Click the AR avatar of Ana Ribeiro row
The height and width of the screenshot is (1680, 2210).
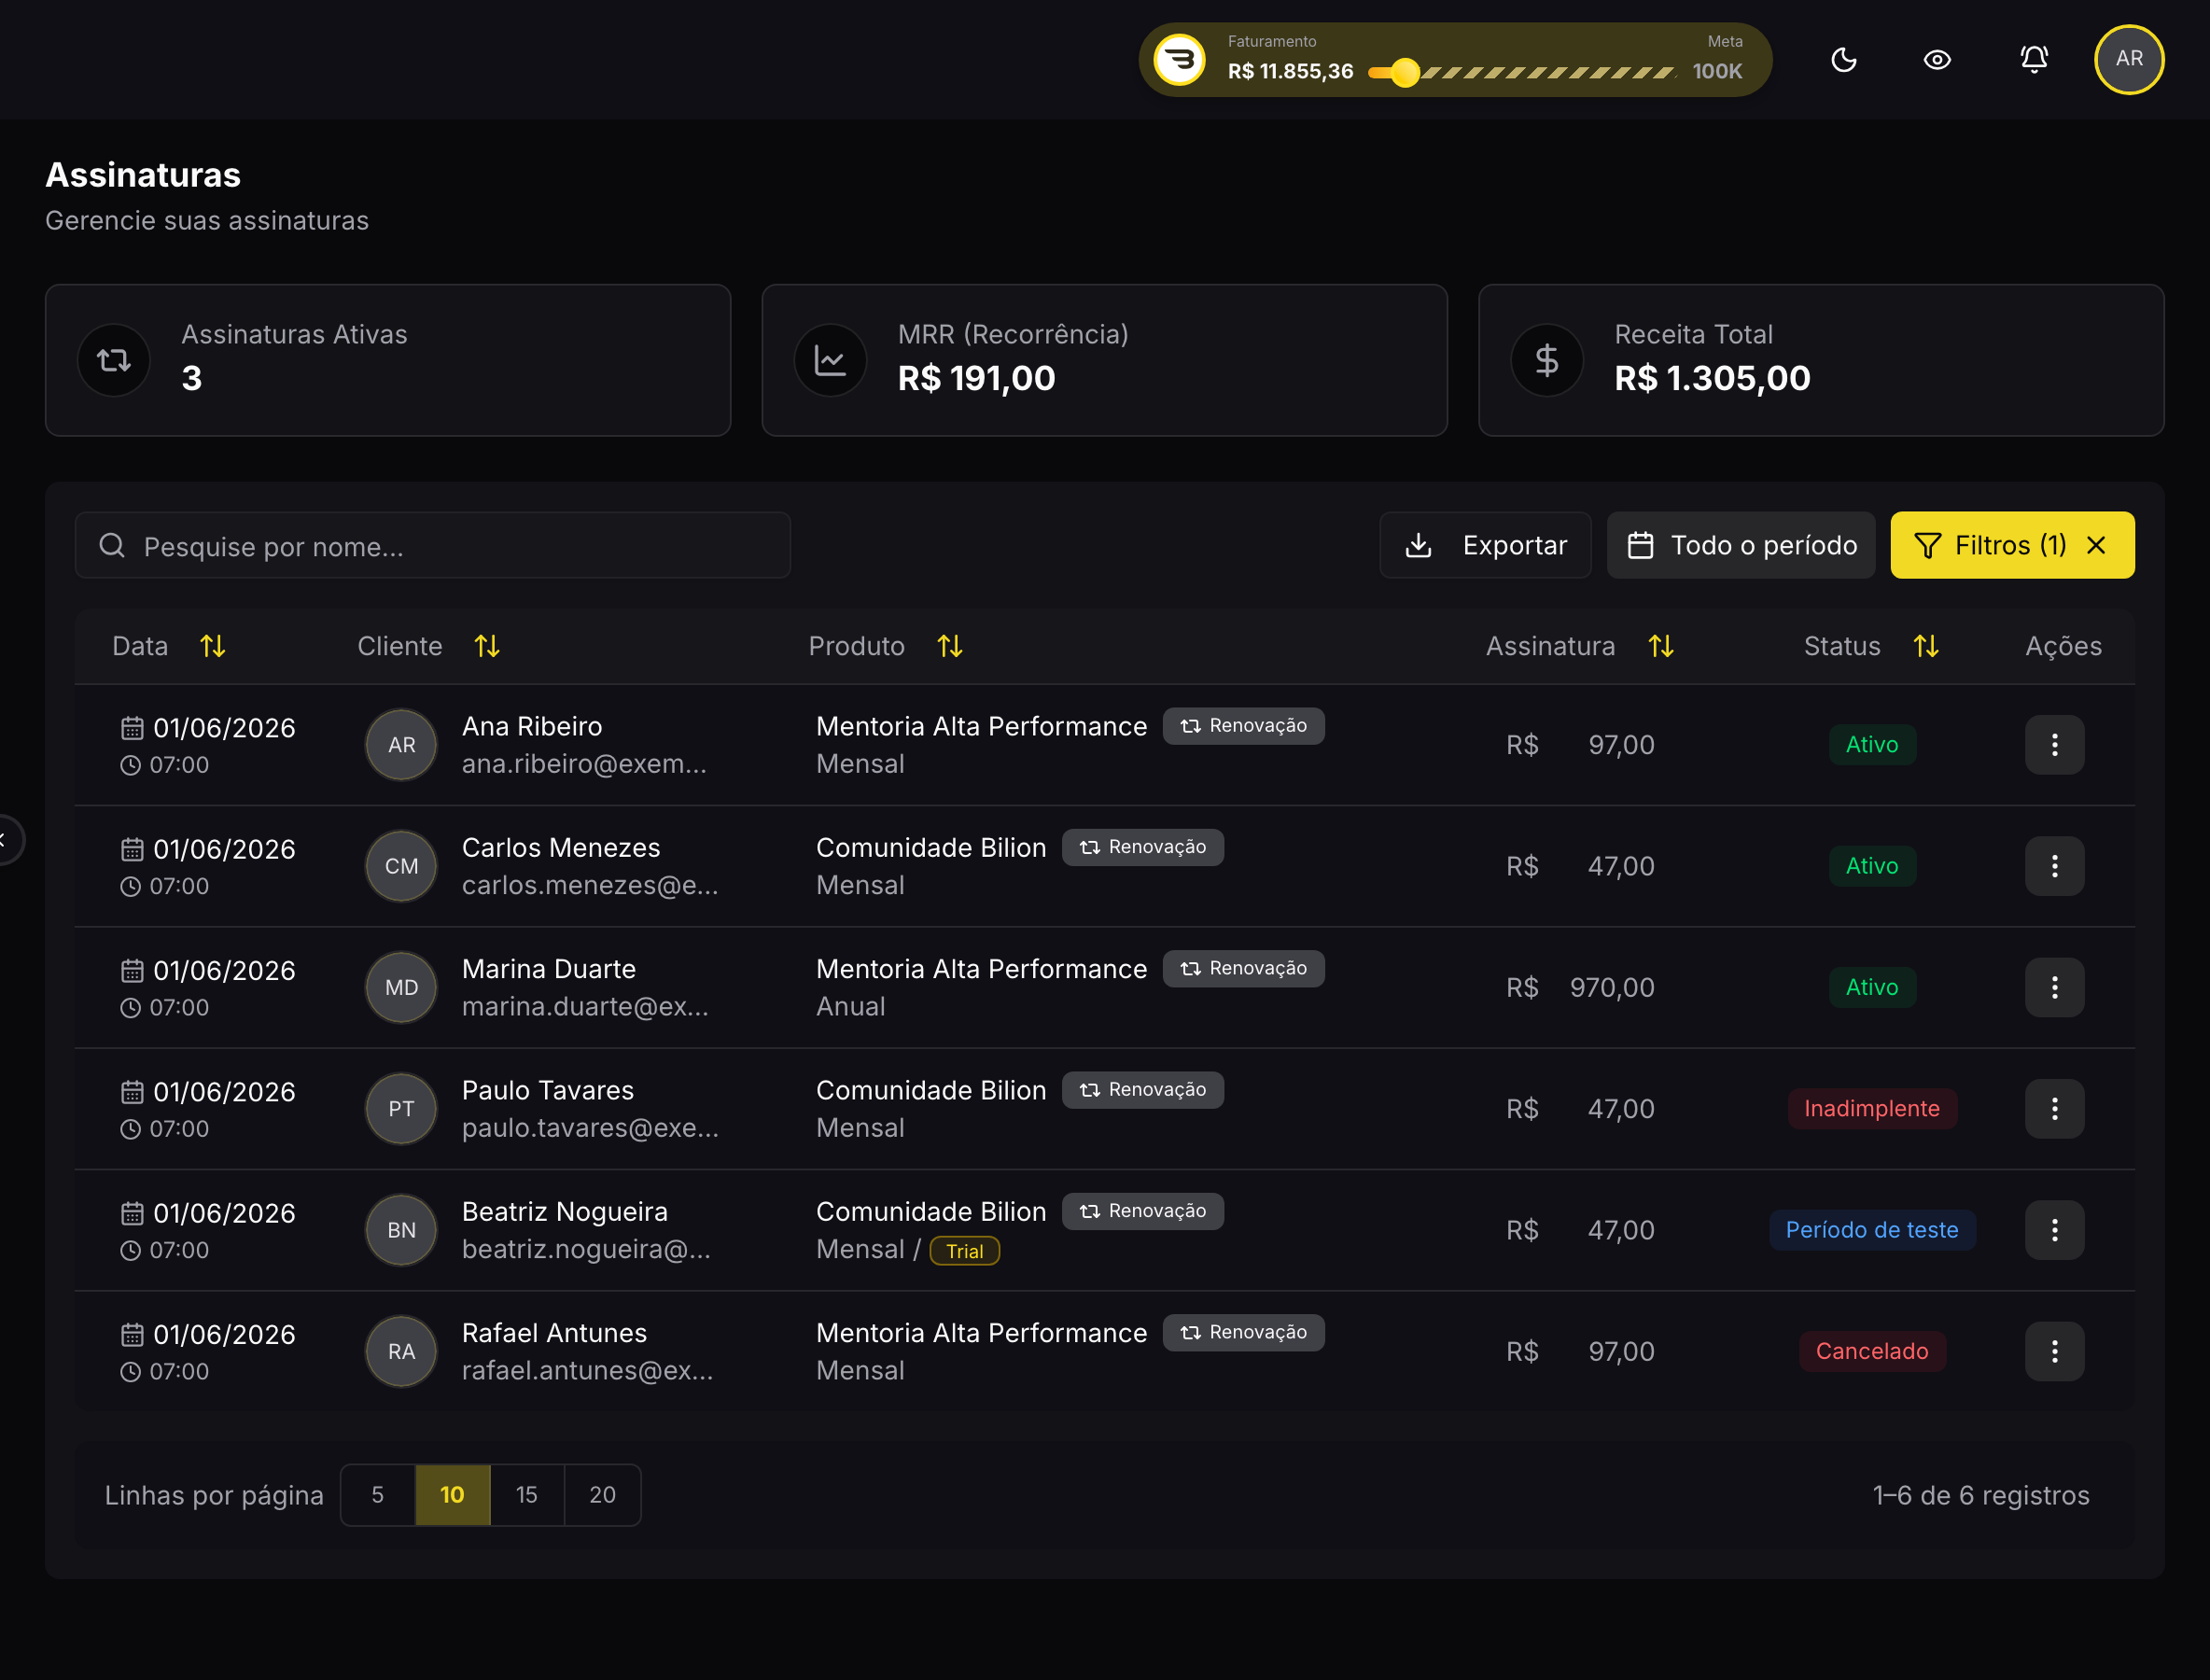[401, 745]
